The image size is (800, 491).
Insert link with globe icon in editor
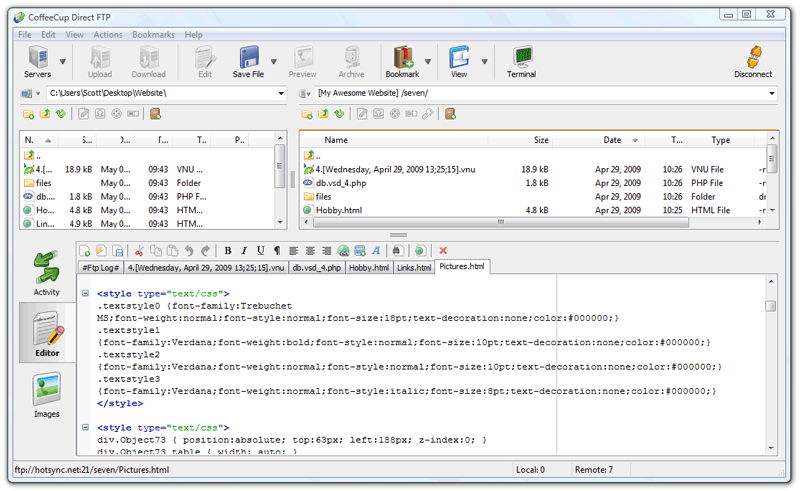pos(343,251)
